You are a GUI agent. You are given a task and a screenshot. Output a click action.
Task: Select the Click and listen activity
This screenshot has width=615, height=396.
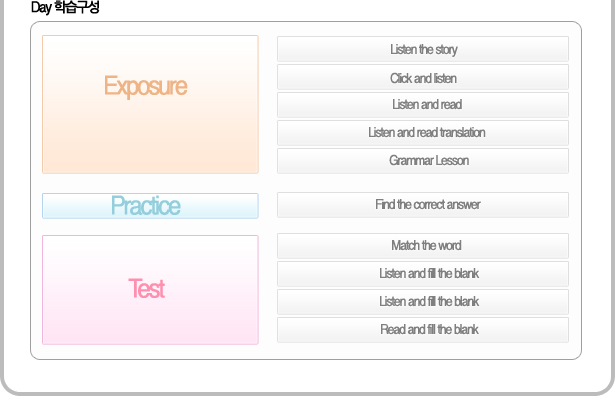coord(423,78)
